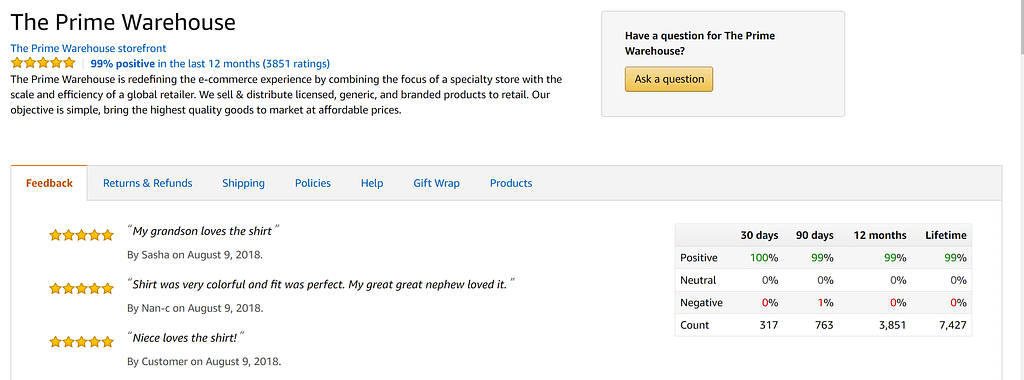1024x380 pixels.
Task: Open the Shipping tab
Action: click(x=243, y=183)
